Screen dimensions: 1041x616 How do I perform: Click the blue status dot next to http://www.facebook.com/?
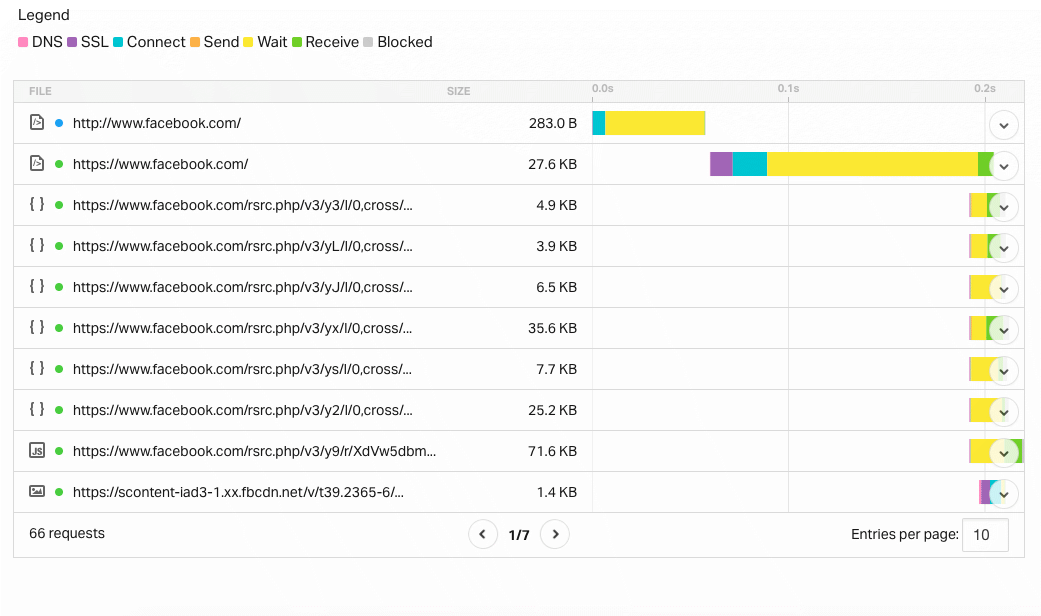click(58, 123)
